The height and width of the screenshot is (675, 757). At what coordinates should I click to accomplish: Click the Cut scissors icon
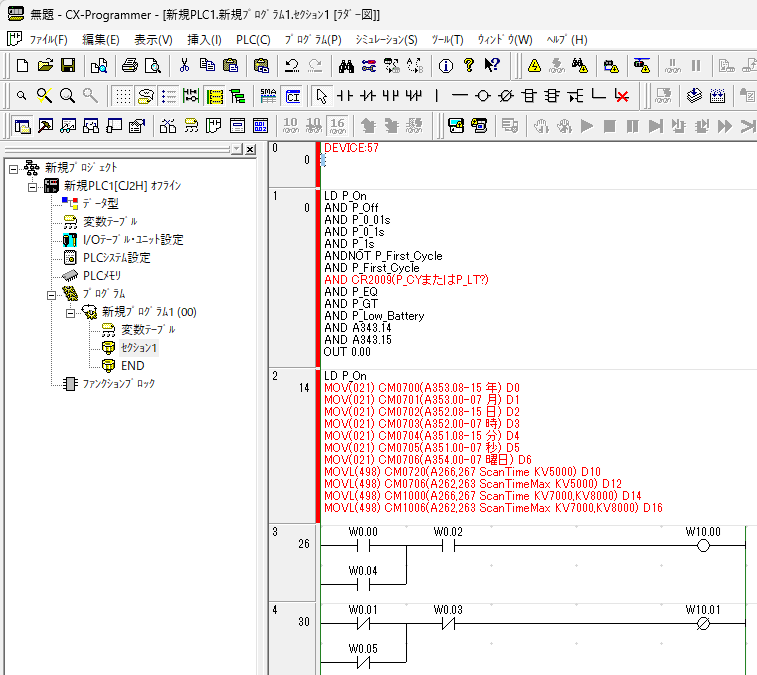[x=184, y=66]
